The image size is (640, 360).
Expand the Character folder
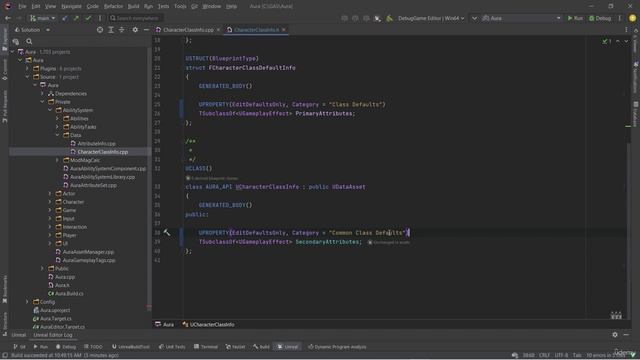point(50,202)
